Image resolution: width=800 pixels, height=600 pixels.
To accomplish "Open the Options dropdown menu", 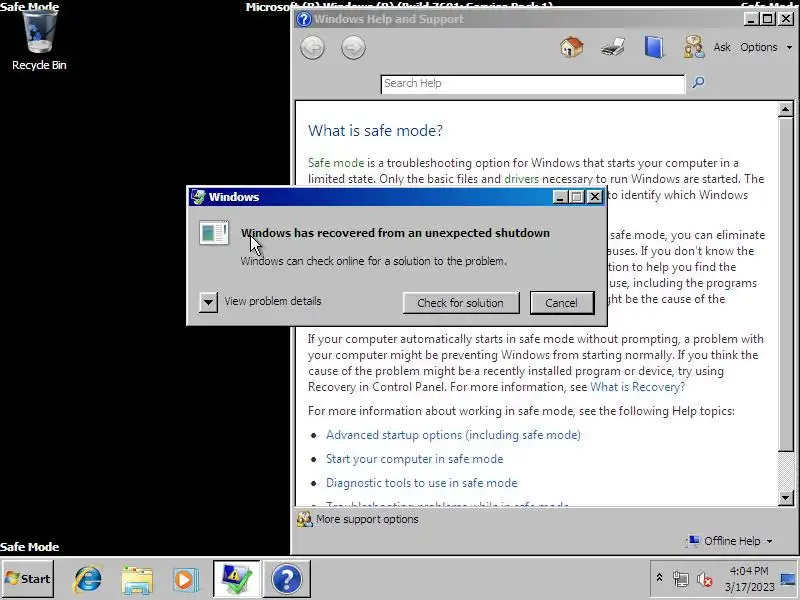I will (x=766, y=47).
